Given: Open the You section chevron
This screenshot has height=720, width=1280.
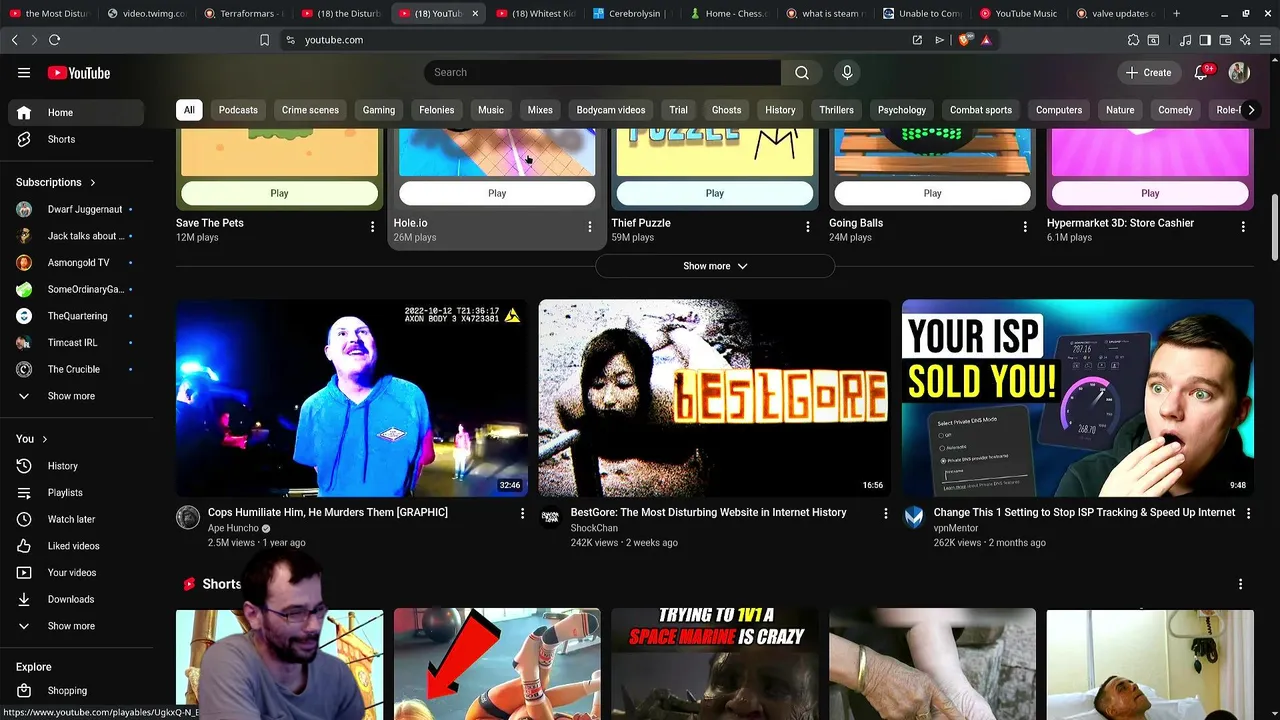Looking at the screenshot, I should pos(44,439).
